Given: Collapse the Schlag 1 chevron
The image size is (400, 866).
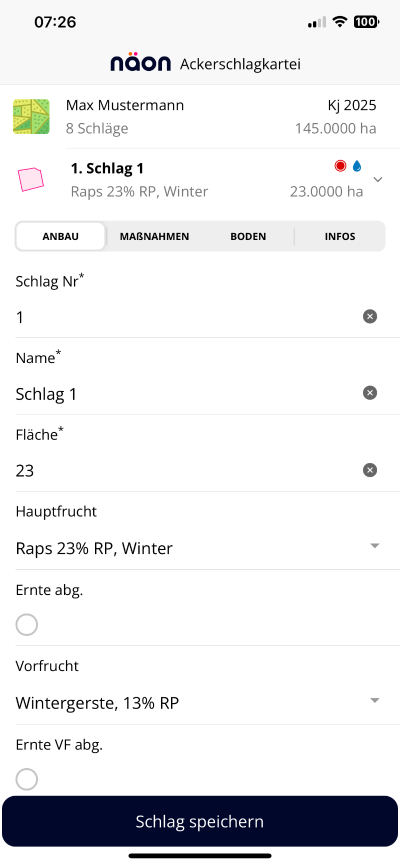Looking at the screenshot, I should [x=378, y=179].
